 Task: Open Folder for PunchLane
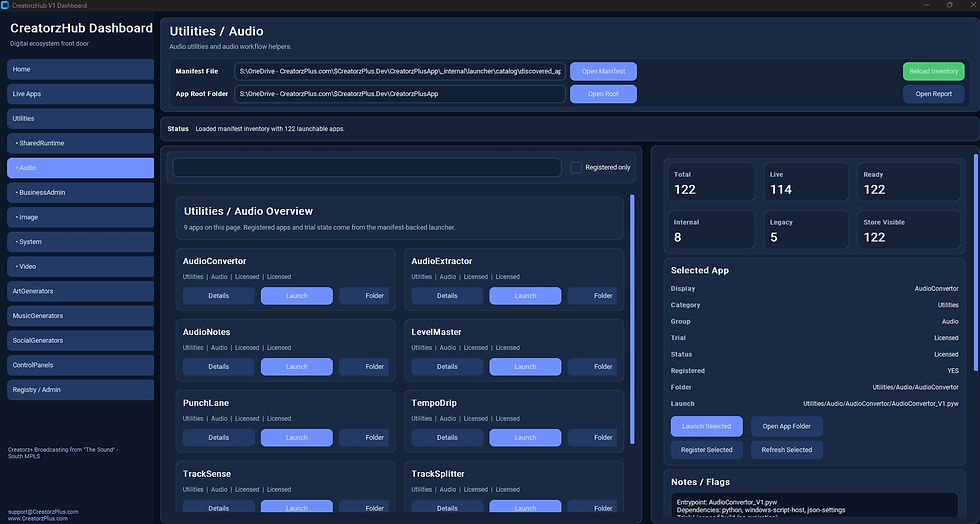(365, 438)
